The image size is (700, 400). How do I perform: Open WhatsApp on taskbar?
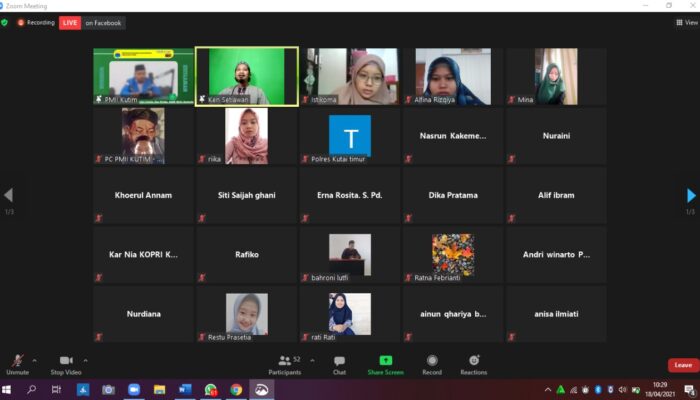[x=211, y=390]
